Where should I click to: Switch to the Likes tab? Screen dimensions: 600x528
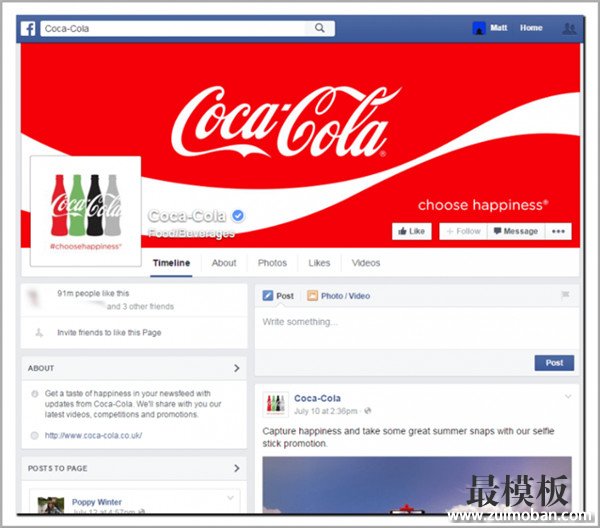pyautogui.click(x=319, y=263)
